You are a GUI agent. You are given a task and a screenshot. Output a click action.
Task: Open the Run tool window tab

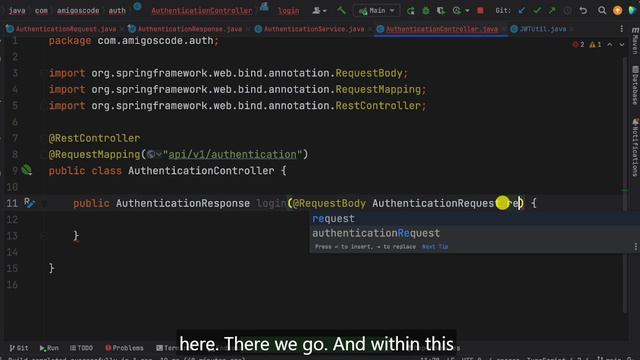pos(49,348)
